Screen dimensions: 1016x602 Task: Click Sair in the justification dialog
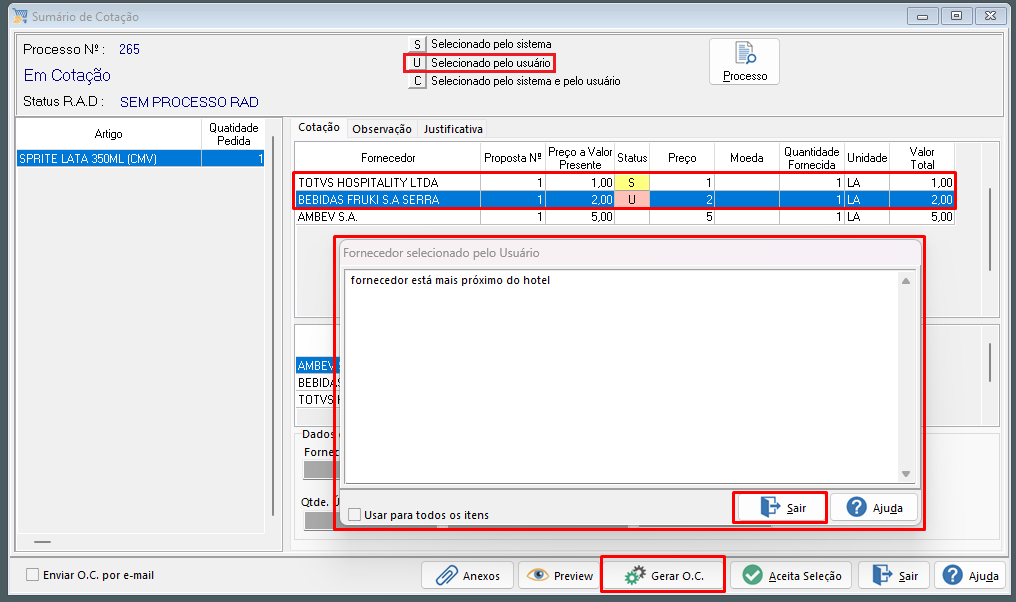tap(780, 507)
